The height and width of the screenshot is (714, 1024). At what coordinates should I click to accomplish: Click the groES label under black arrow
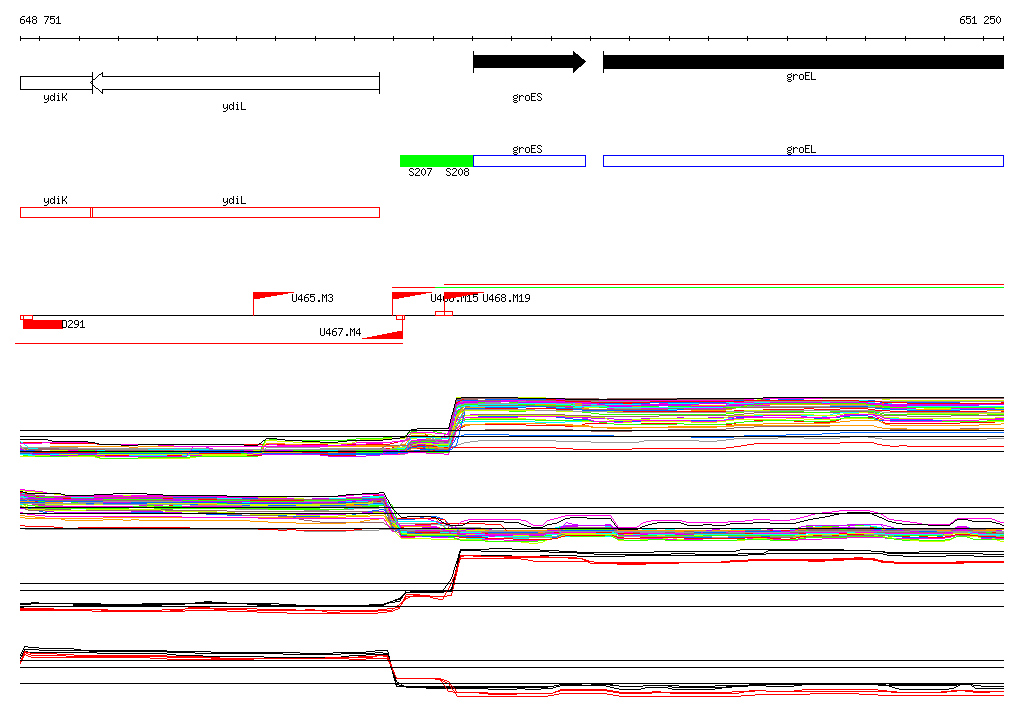pyautogui.click(x=527, y=97)
